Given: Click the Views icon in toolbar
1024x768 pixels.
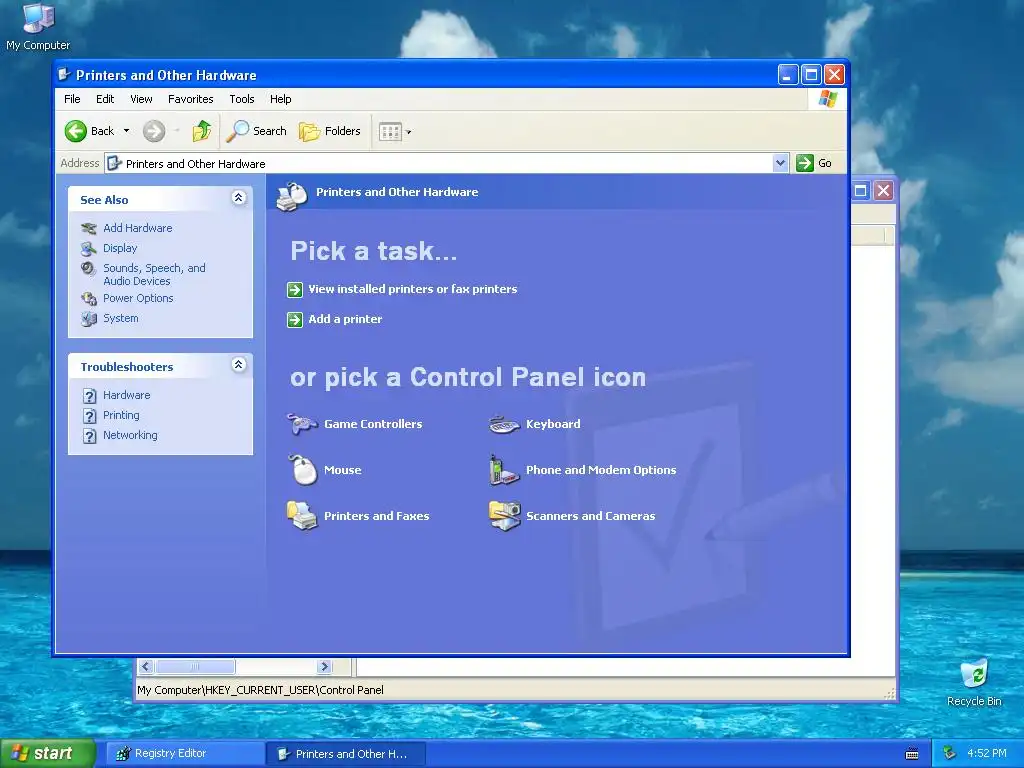Looking at the screenshot, I should [x=391, y=132].
